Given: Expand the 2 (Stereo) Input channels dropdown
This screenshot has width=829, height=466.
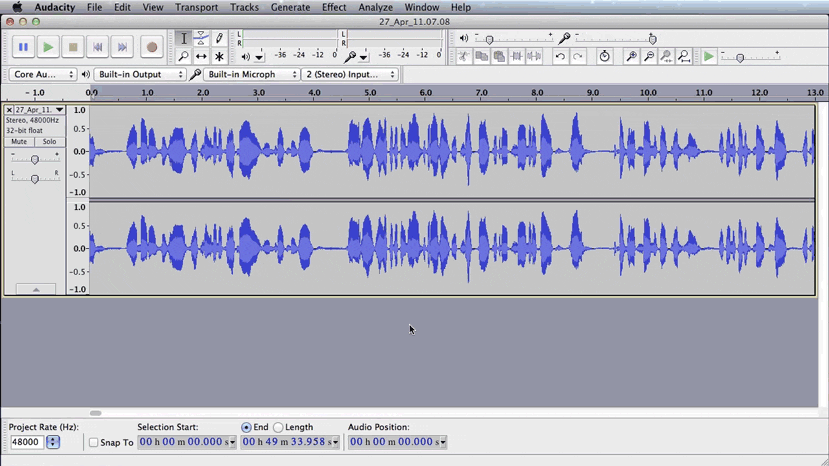Looking at the screenshot, I should [350, 74].
